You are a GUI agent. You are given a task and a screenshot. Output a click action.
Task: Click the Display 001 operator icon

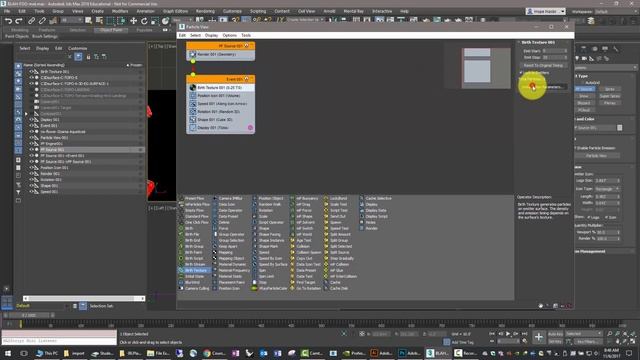[193, 128]
